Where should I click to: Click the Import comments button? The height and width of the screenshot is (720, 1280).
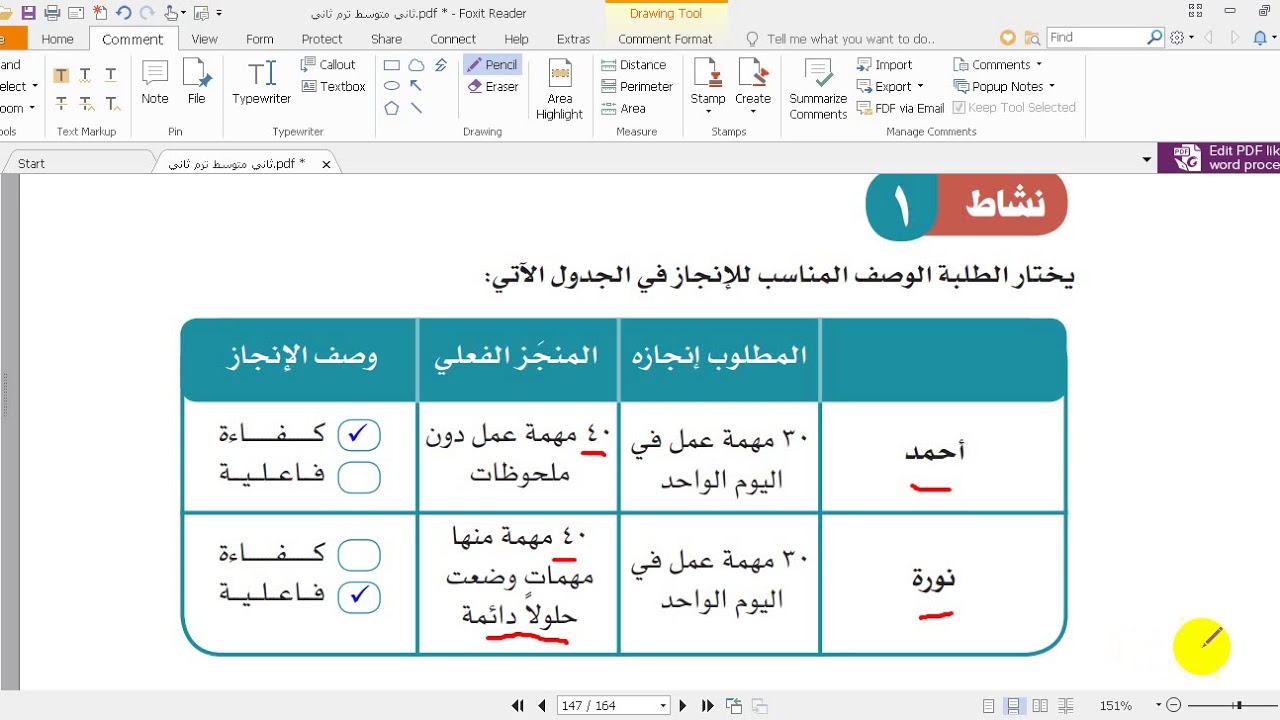885,65
